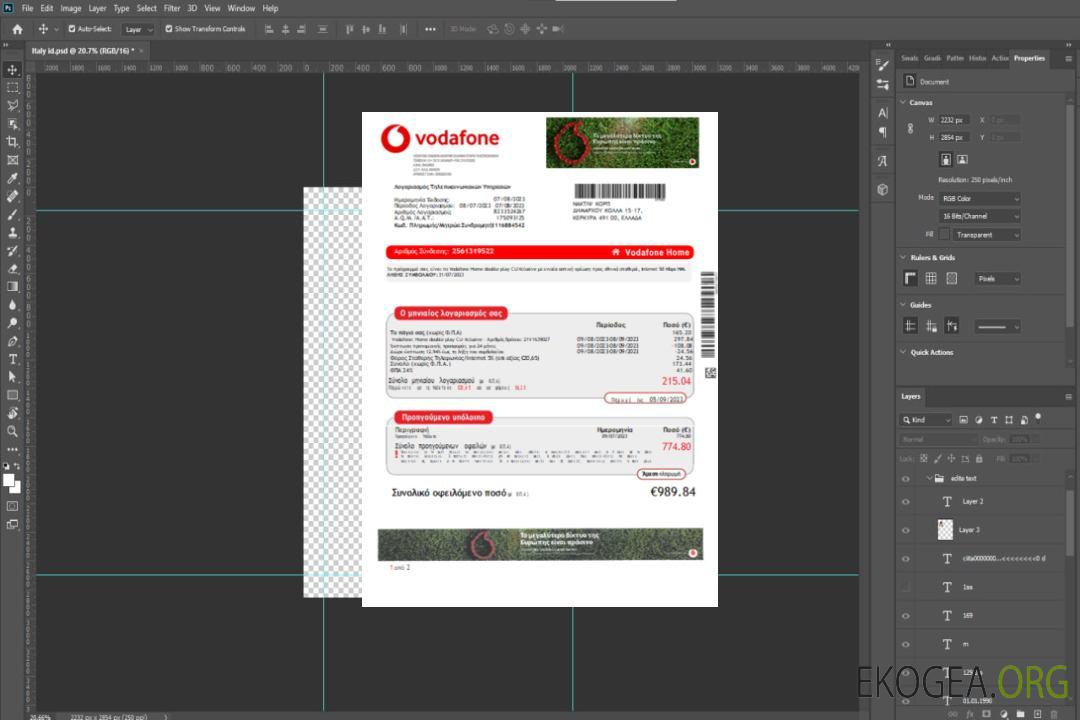This screenshot has height=720, width=1080.
Task: Collapse the 'edite text' group arrow
Action: tap(929, 477)
